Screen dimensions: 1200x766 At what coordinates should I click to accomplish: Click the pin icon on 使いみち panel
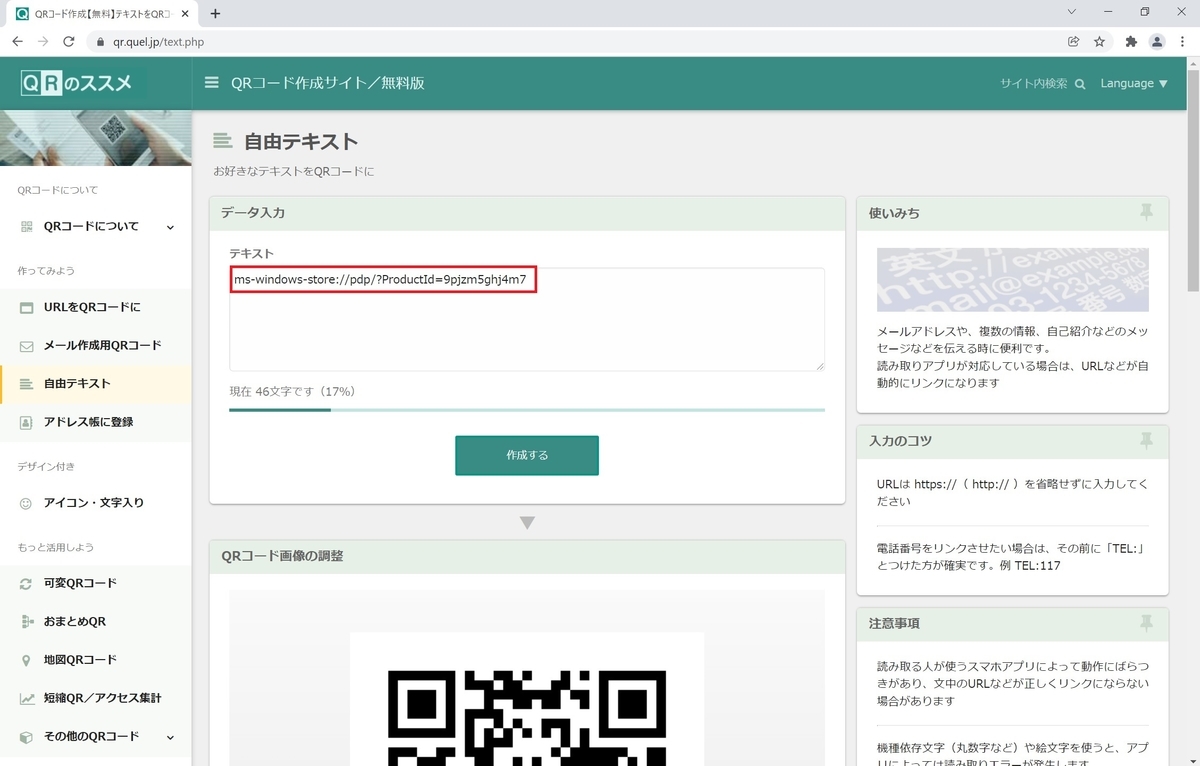click(1146, 211)
